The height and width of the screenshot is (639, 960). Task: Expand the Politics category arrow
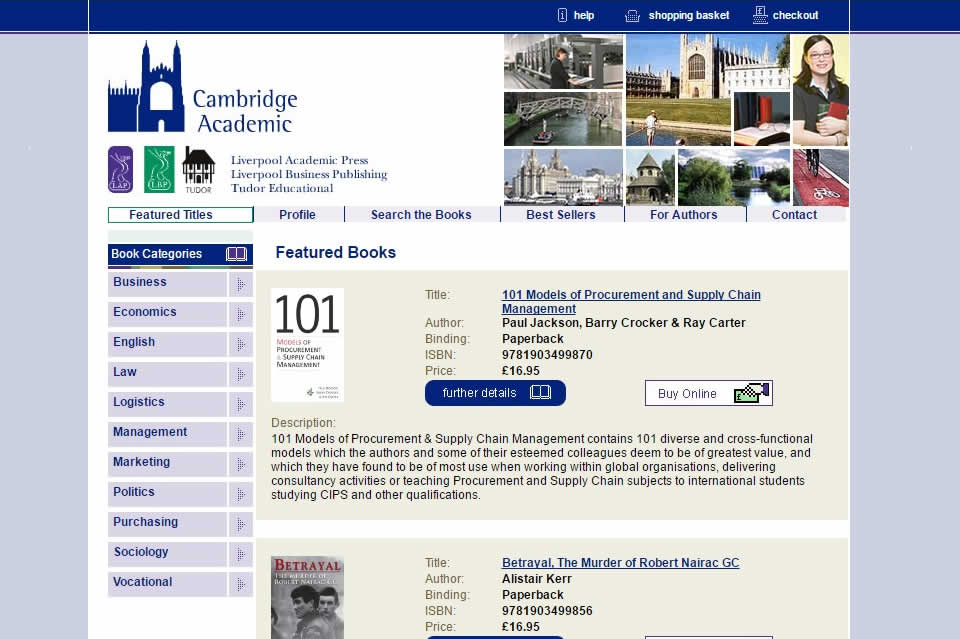coord(241,494)
